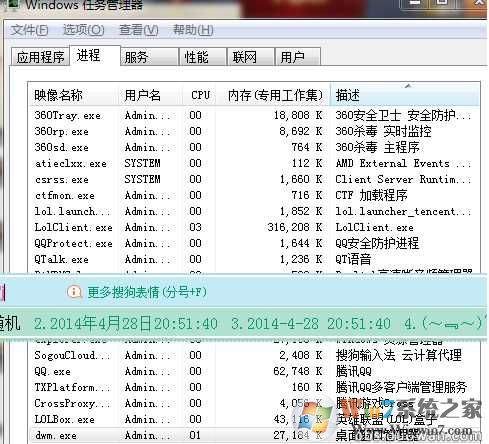The image size is (489, 444).
Task: Open the 文件(F) menu
Action: coord(29,30)
